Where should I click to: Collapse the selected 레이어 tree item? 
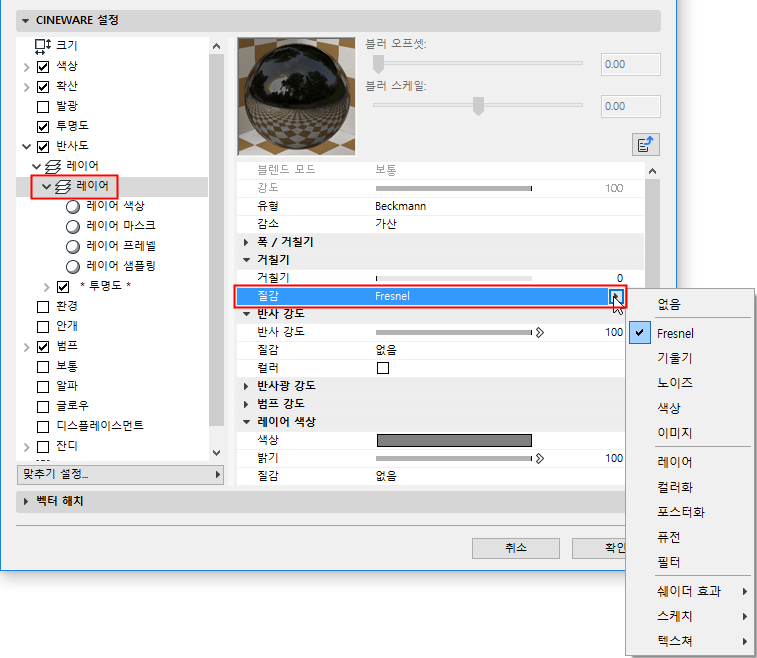[x=46, y=186]
